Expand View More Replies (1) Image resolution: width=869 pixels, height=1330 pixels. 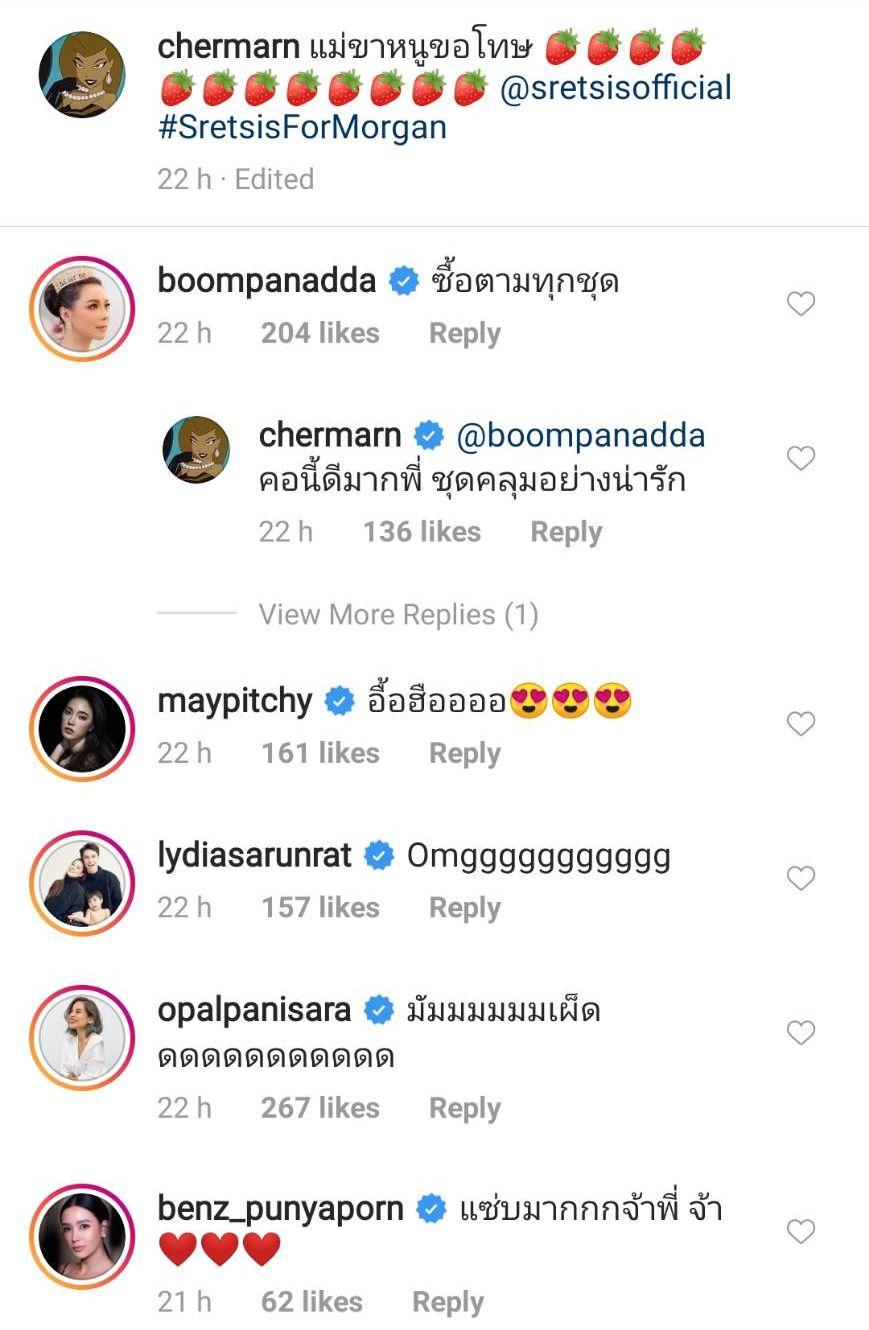[x=398, y=614]
